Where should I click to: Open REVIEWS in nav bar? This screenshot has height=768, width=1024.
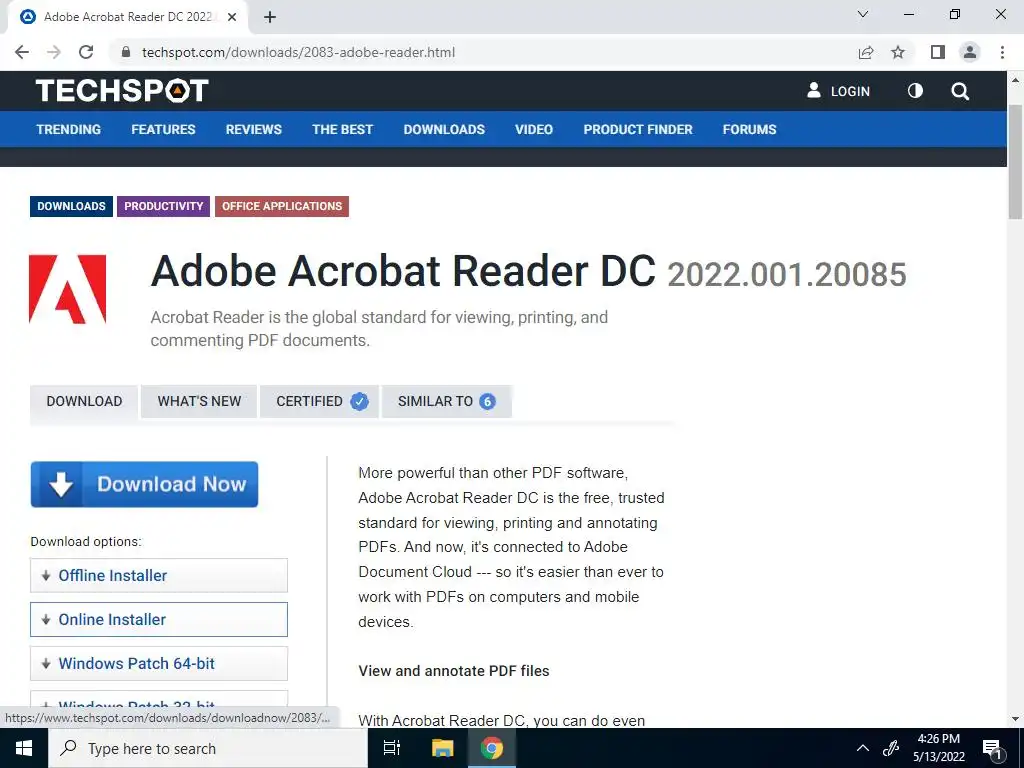[x=254, y=129]
